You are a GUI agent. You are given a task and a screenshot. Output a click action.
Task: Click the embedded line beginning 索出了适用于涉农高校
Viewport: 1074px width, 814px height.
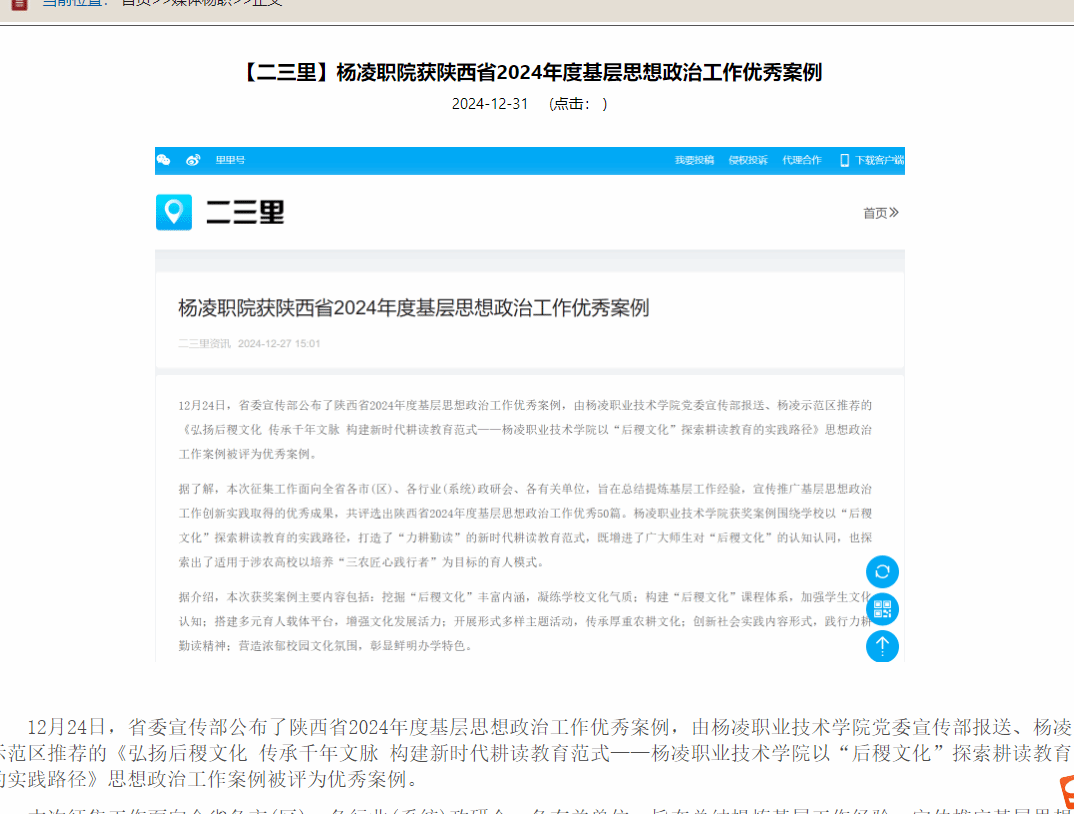(362, 563)
